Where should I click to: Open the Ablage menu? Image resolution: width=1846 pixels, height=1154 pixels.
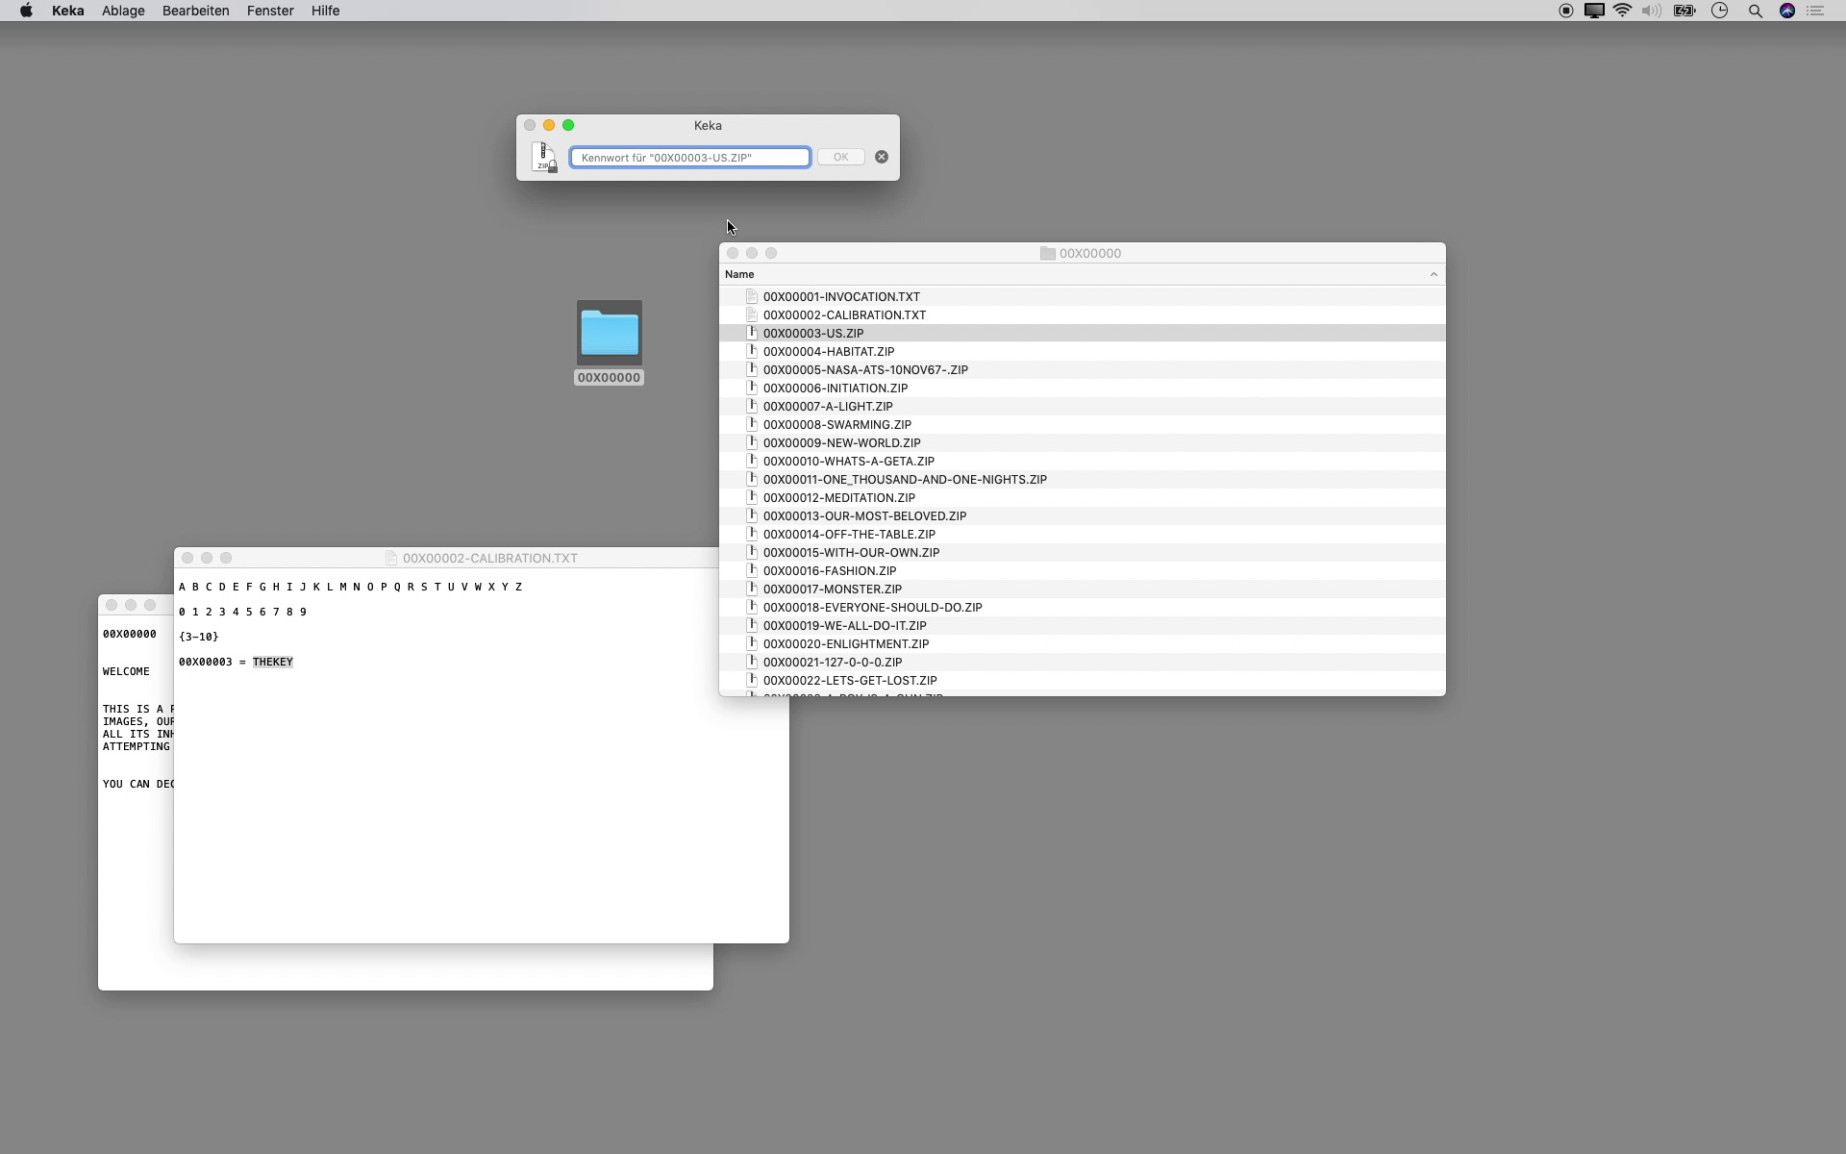click(x=123, y=11)
